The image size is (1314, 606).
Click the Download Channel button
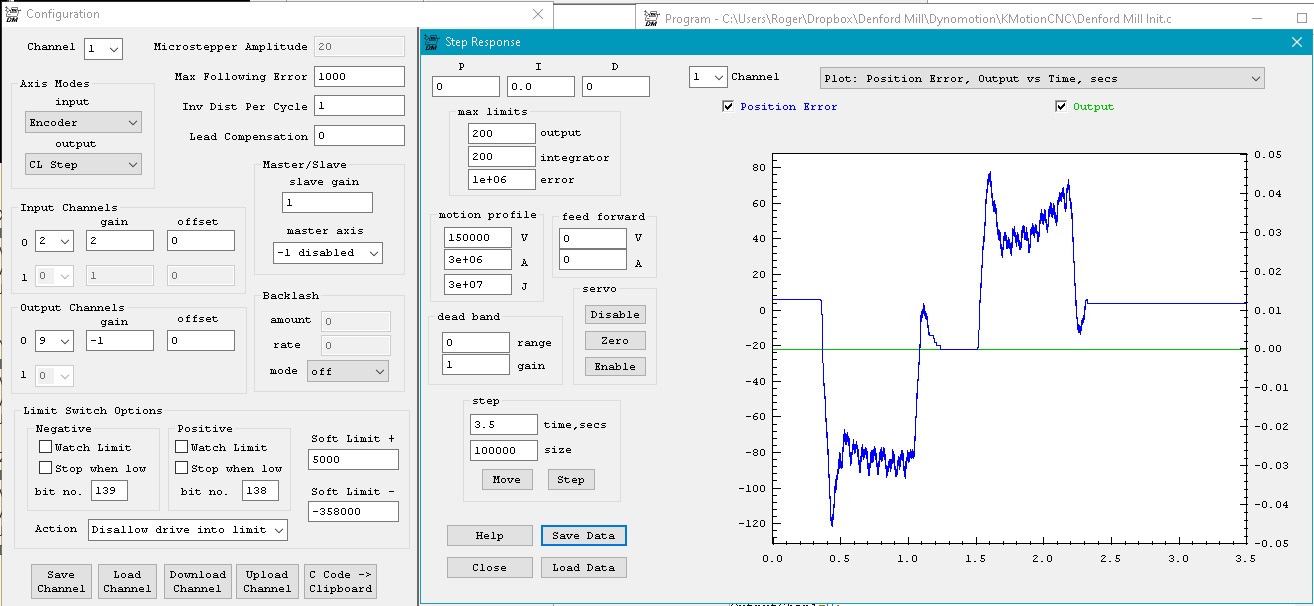click(x=197, y=581)
